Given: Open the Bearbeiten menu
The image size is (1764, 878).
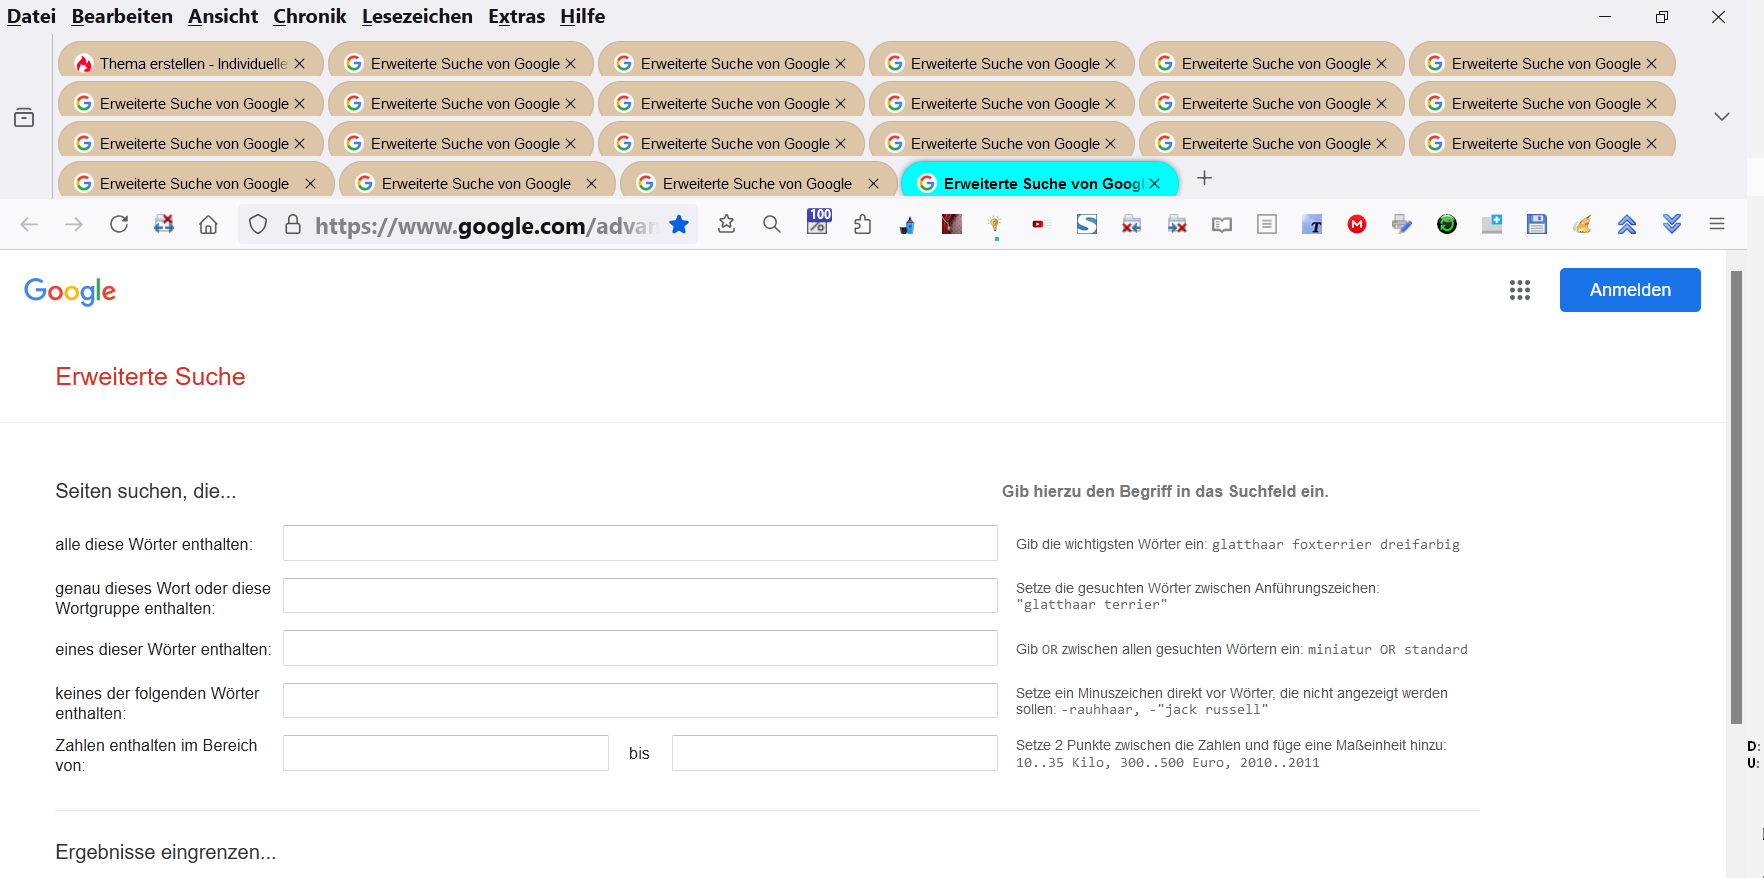Looking at the screenshot, I should [x=122, y=16].
